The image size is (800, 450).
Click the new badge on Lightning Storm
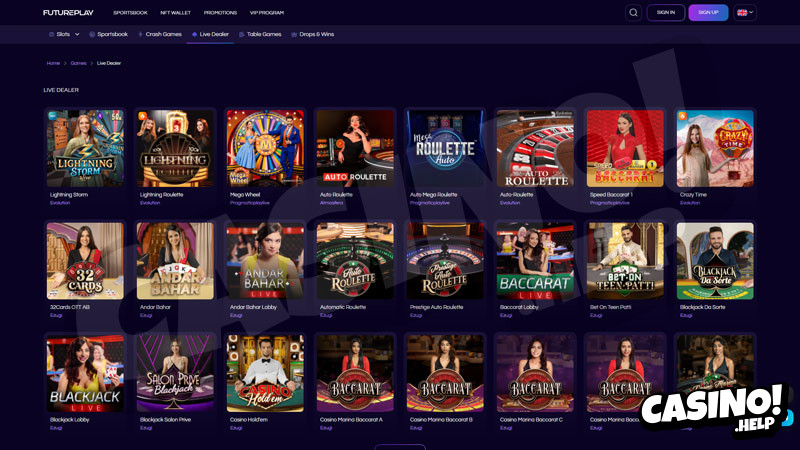[x=53, y=116]
